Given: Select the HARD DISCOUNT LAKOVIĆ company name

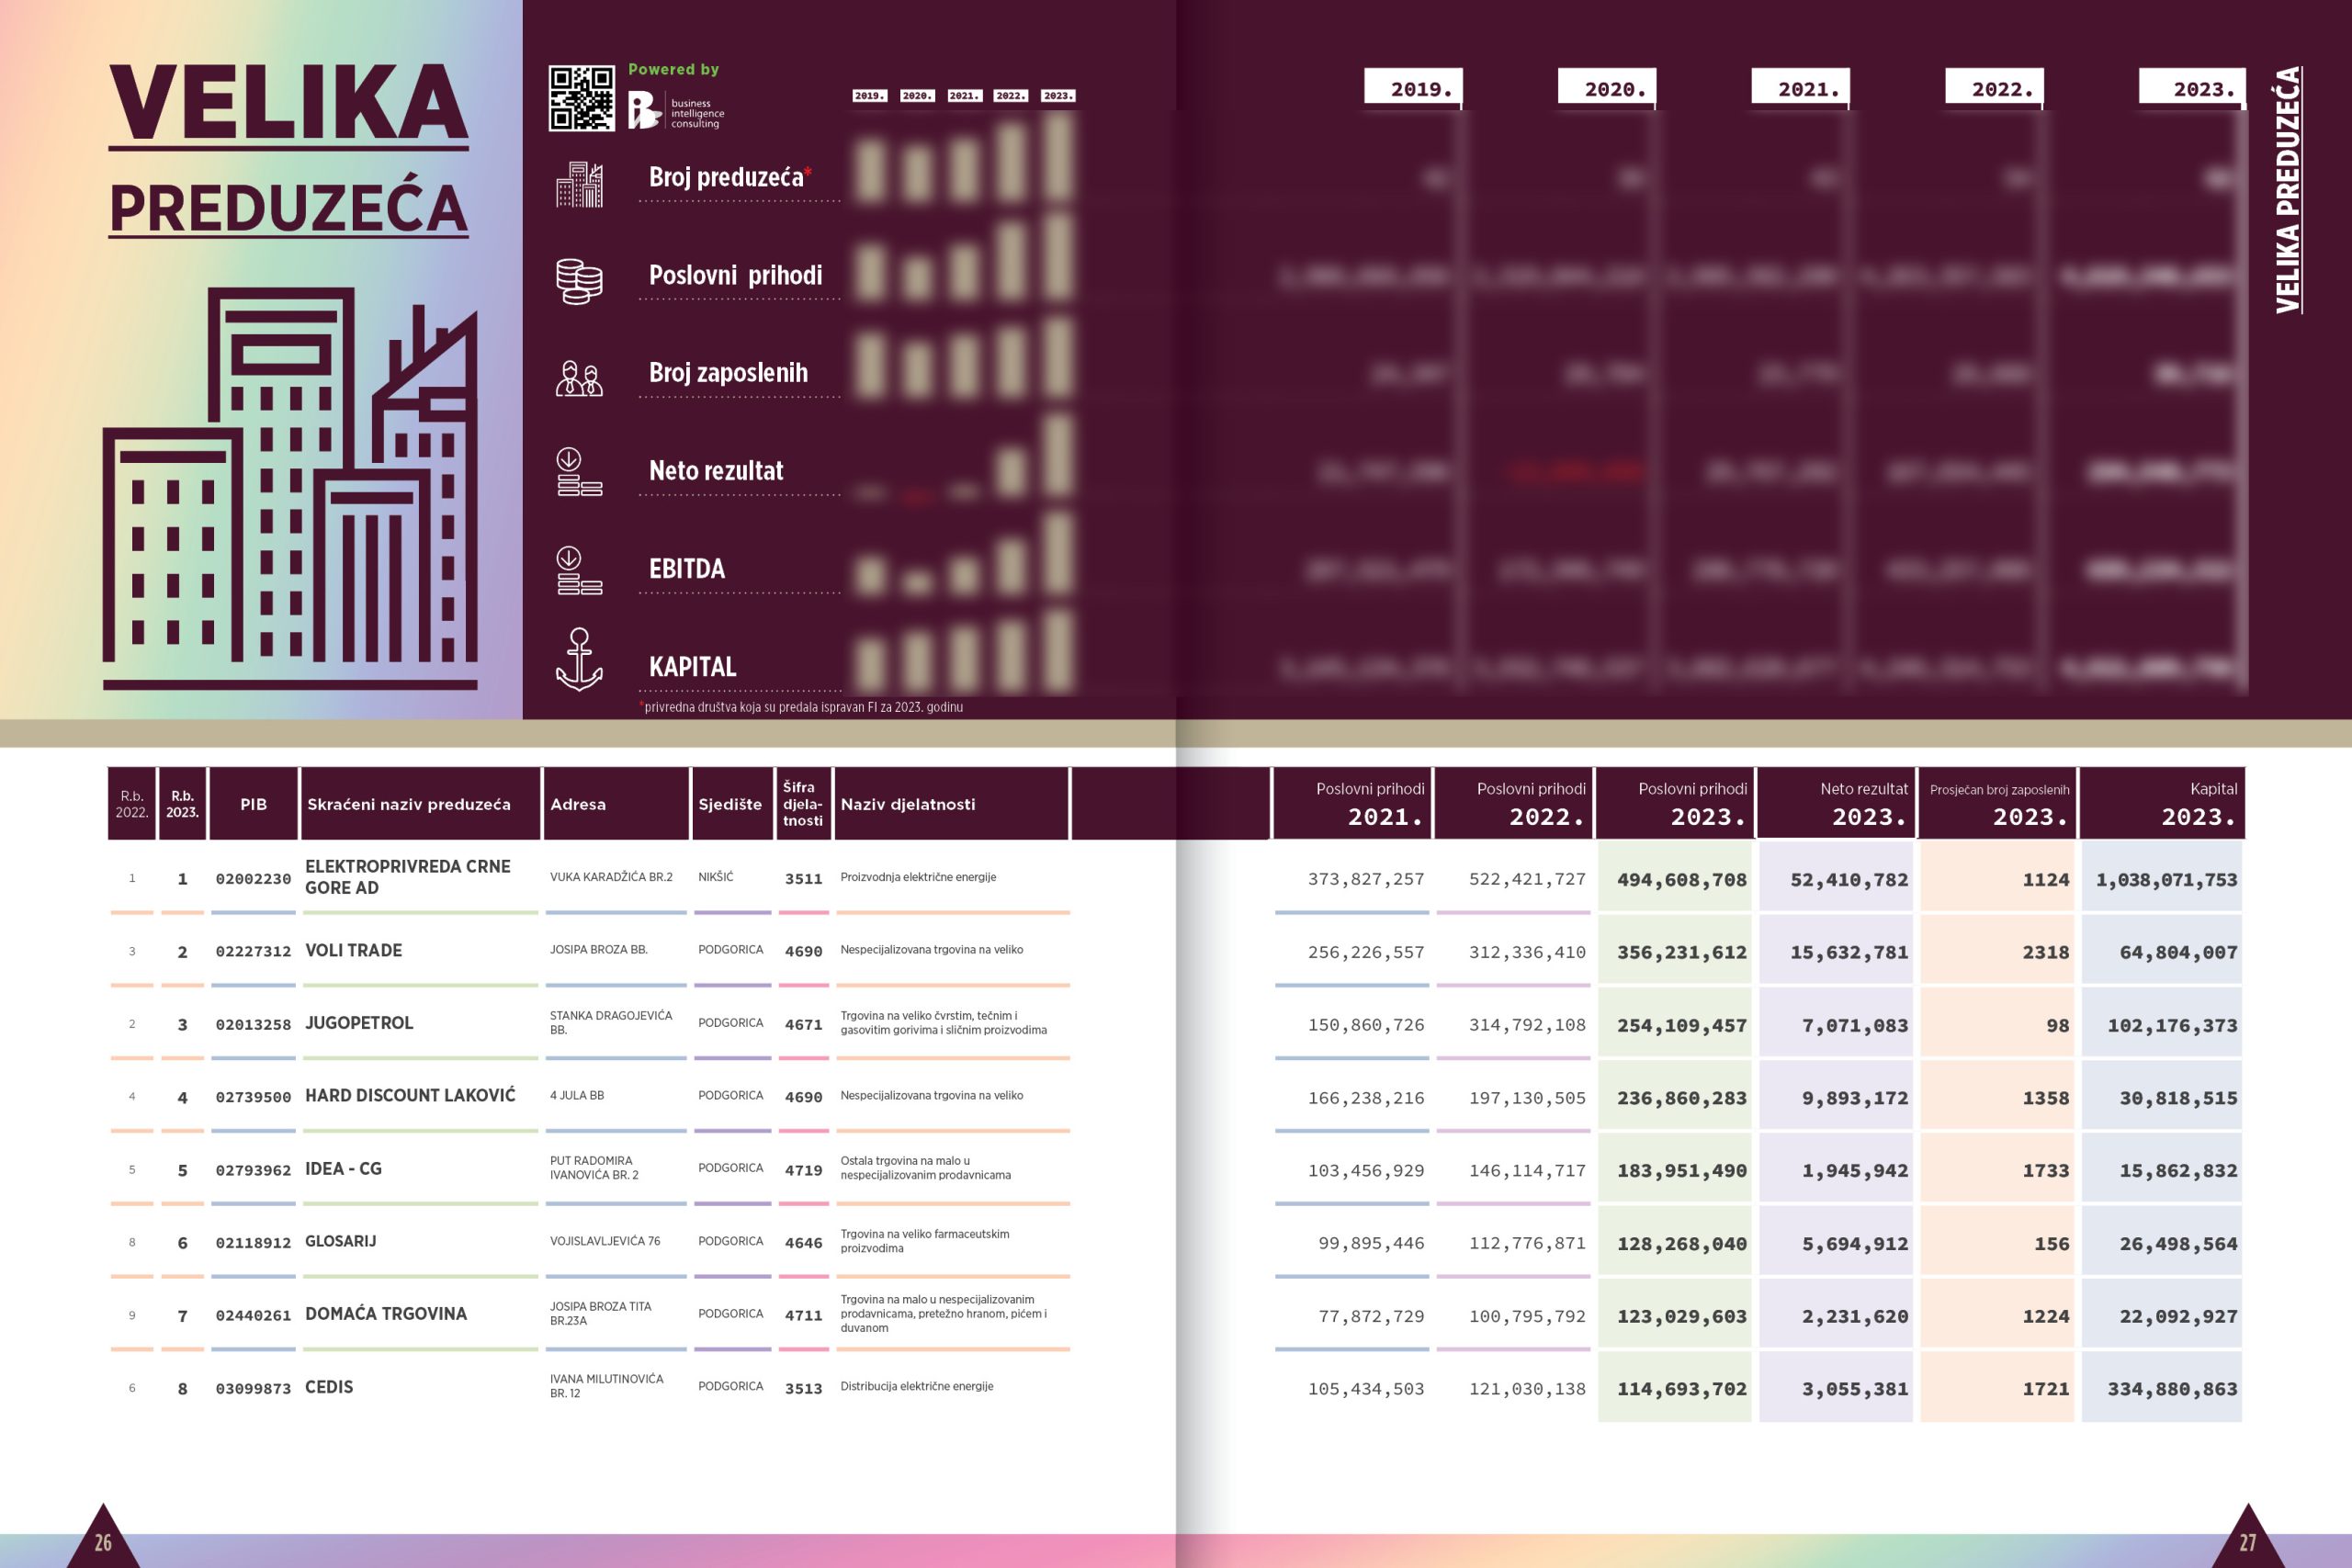Looking at the screenshot, I should click(410, 1095).
